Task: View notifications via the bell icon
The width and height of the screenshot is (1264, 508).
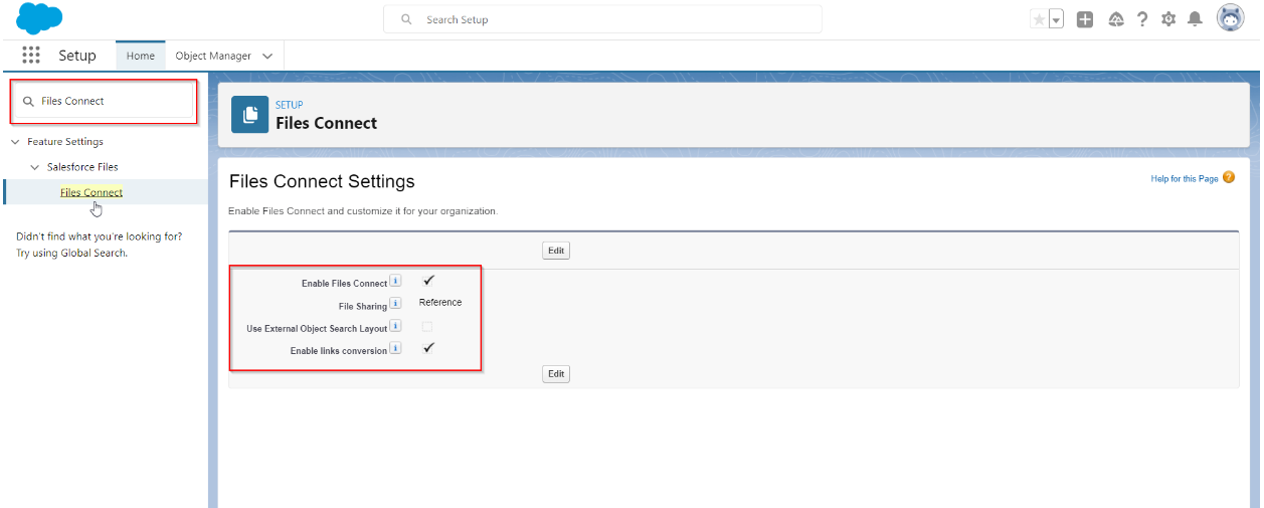Action: tap(1194, 20)
